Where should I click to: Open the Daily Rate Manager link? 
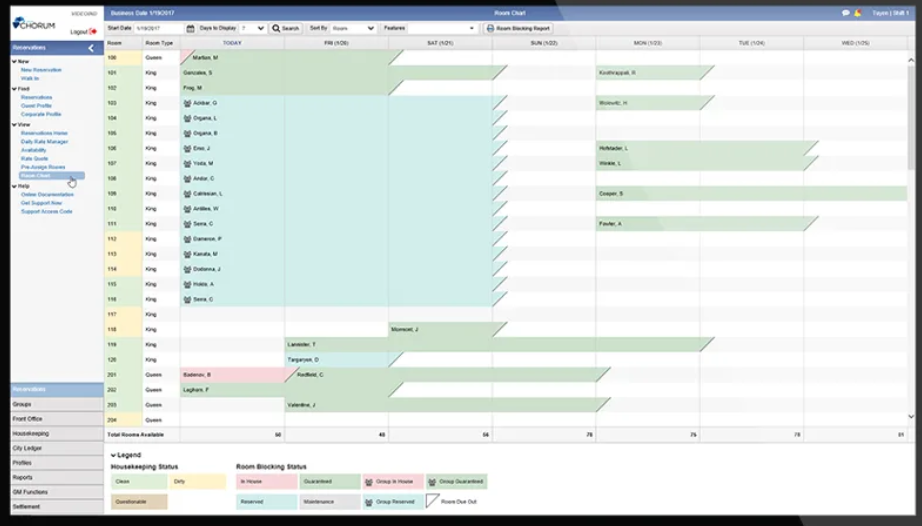pos(45,142)
